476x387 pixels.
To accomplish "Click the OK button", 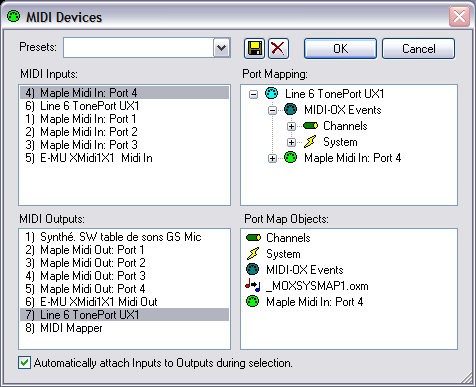I will click(x=340, y=49).
